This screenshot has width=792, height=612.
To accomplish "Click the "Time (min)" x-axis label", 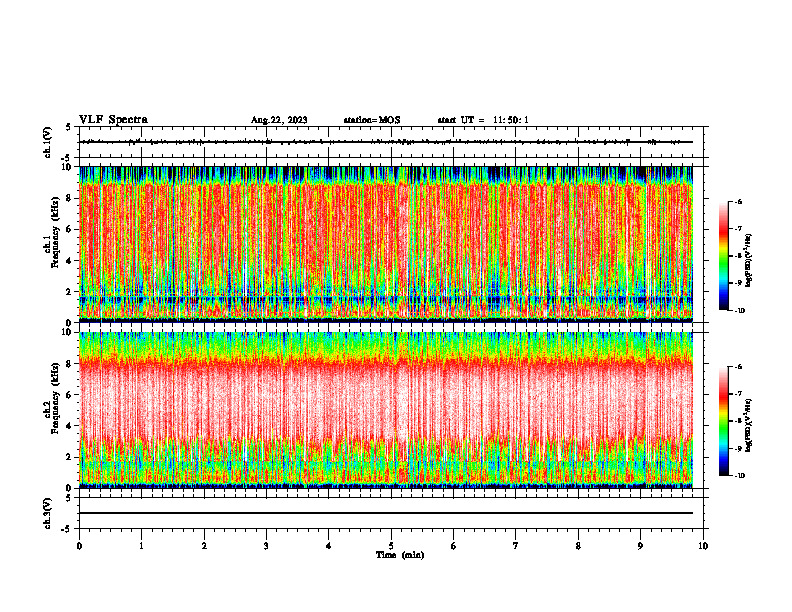I will (400, 555).
